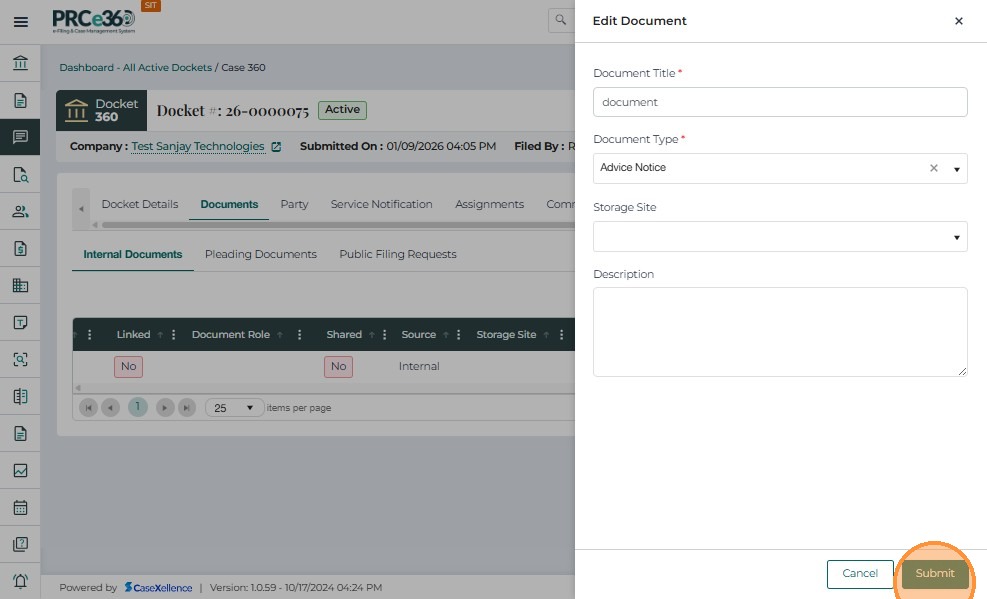Click the Cancel button

pos(860,573)
